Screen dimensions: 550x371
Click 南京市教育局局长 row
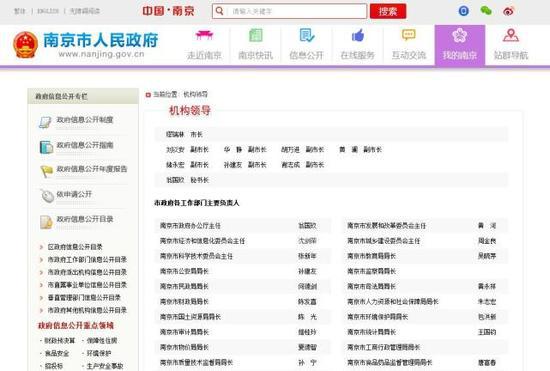tap(424, 256)
